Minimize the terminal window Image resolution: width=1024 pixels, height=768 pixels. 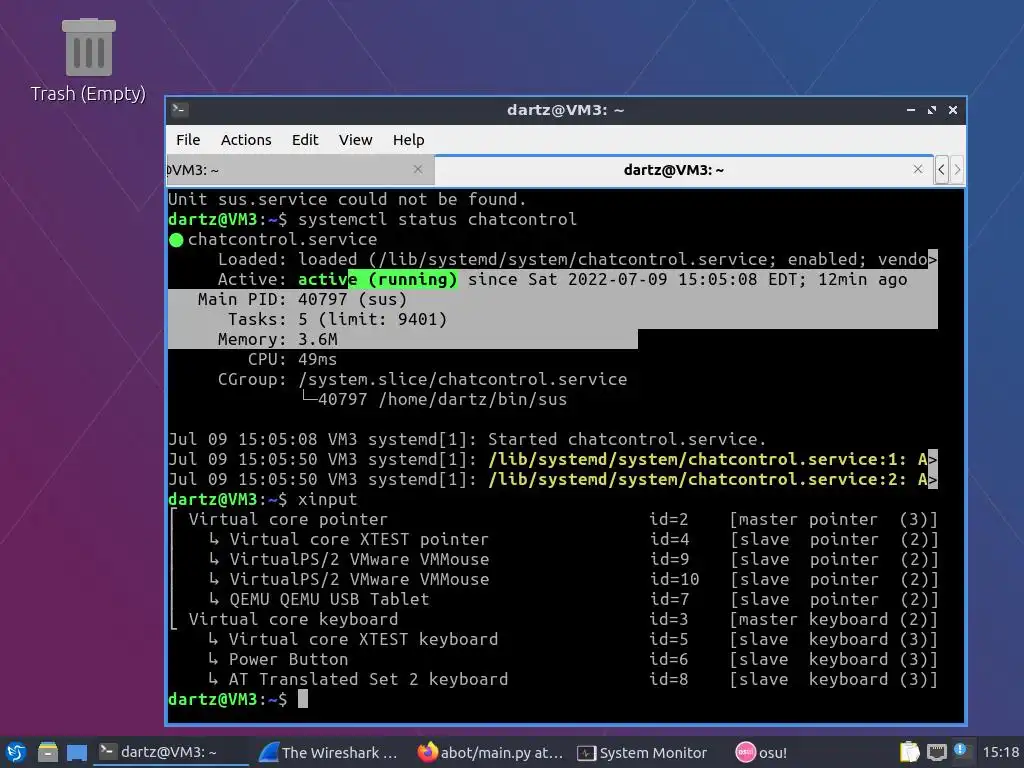click(x=910, y=110)
